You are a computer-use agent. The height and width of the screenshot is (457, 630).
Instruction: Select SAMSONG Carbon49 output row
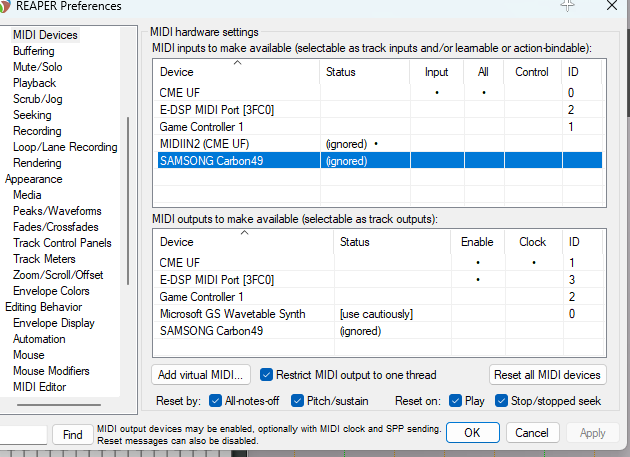[380, 331]
